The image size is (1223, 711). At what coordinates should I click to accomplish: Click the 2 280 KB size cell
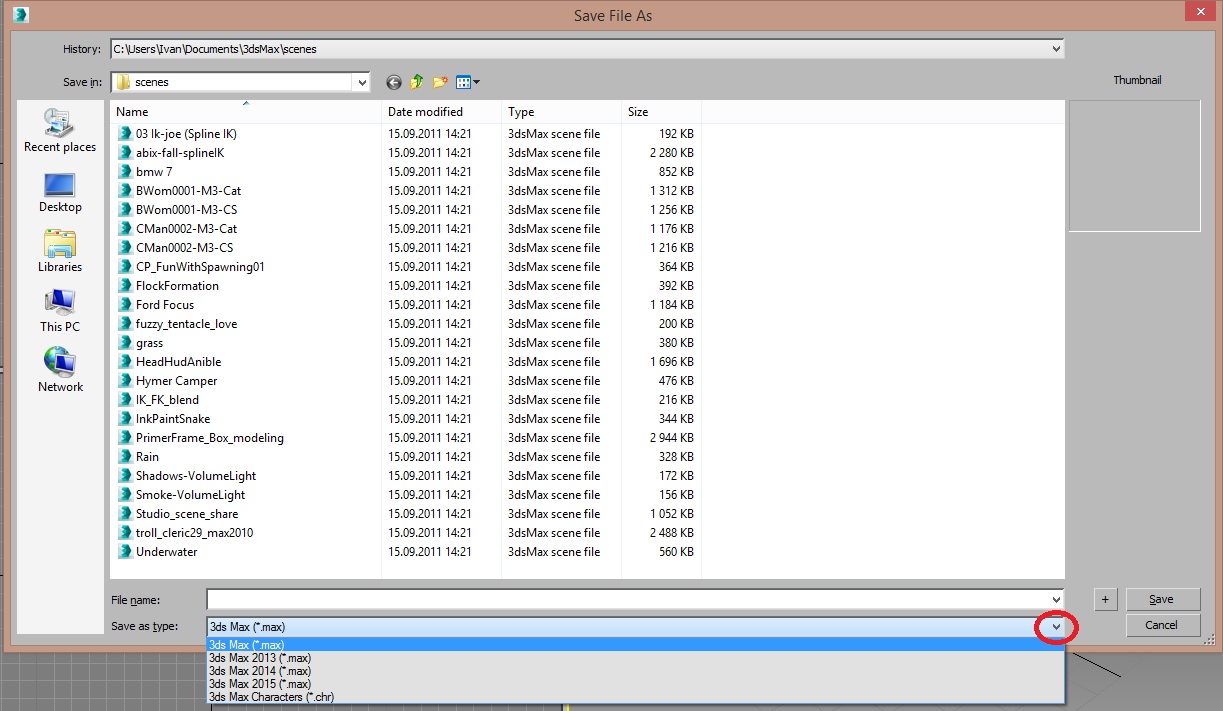pos(671,153)
